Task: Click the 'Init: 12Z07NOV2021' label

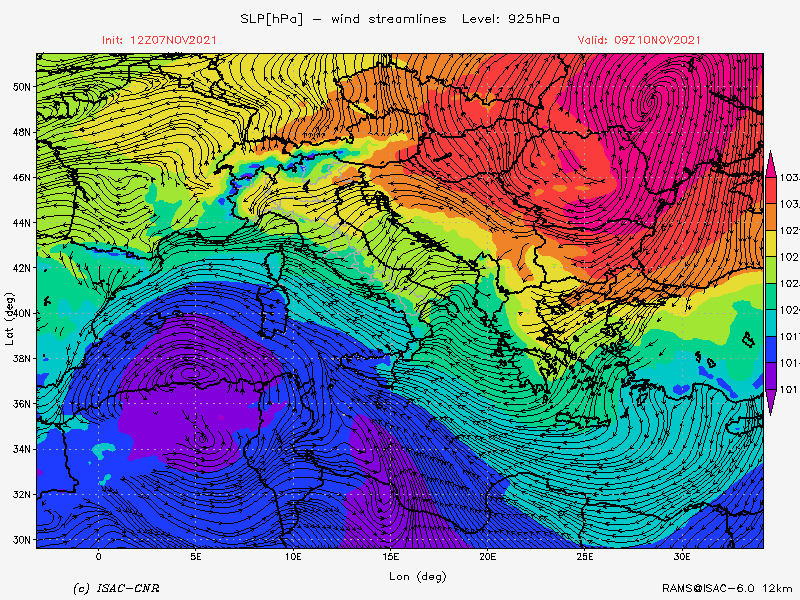Action: coord(159,40)
